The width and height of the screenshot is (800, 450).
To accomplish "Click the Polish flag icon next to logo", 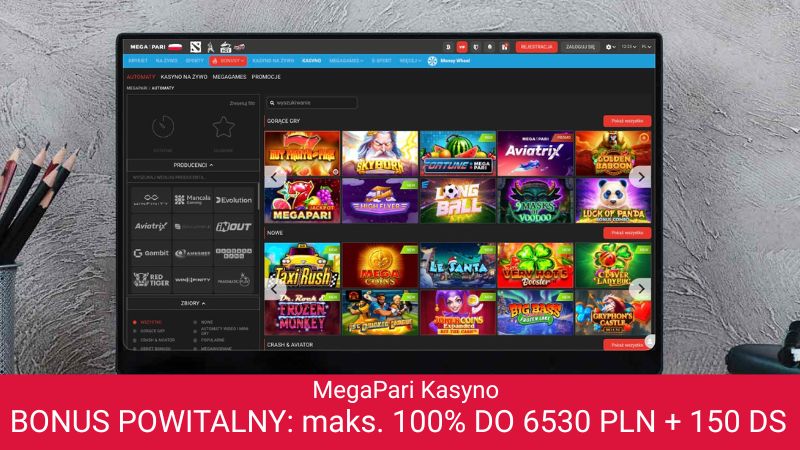I will coord(176,47).
